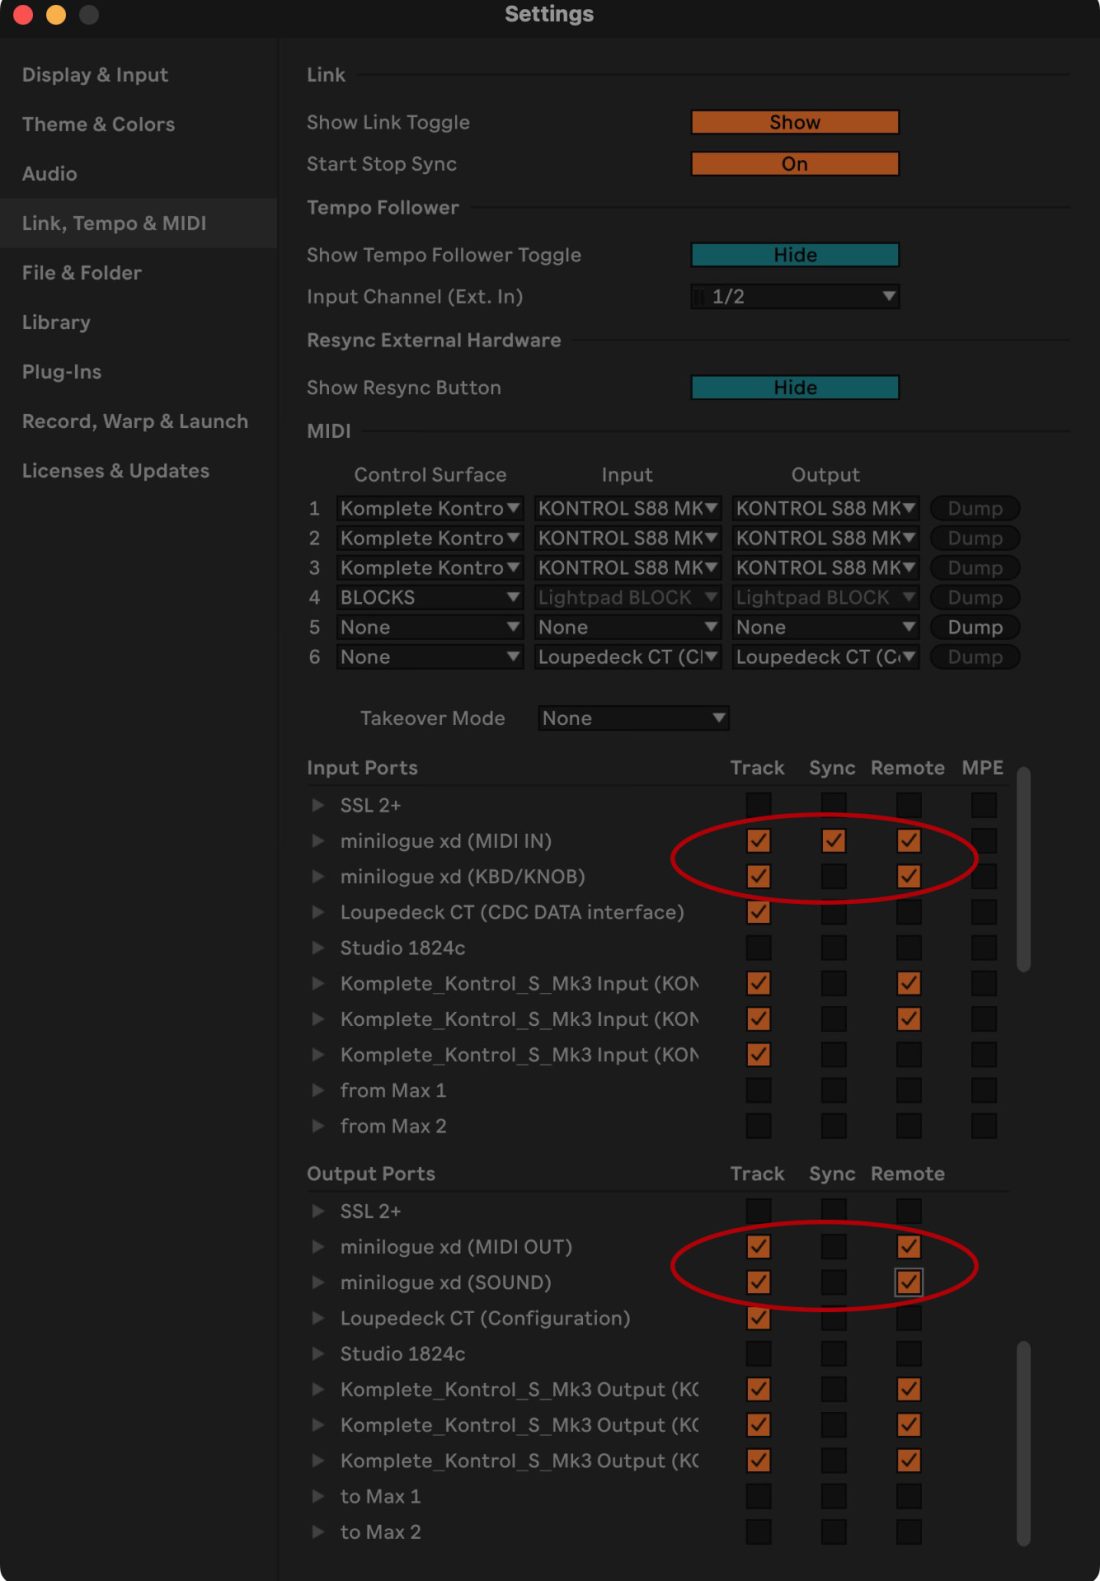
Task: Enable MPE for minilogue xd (KBD/KNOB)
Action: 984,876
